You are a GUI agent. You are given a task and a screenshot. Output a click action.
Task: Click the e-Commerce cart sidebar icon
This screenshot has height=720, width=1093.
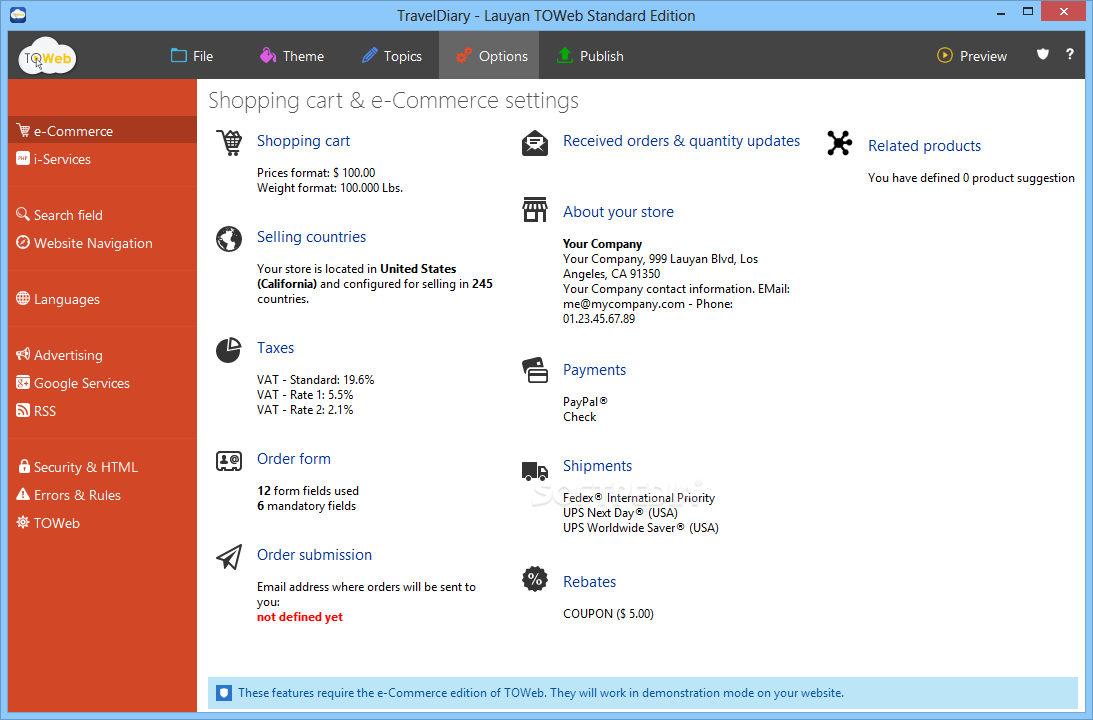click(x=23, y=130)
